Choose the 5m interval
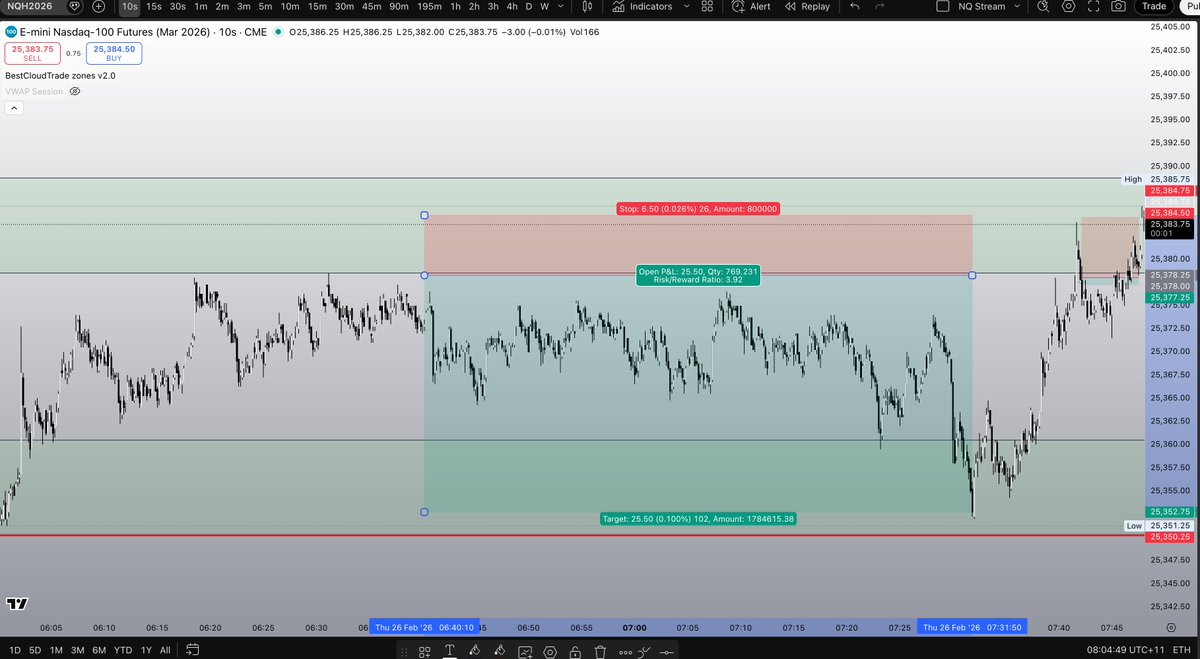Image resolution: width=1200 pixels, height=659 pixels. pos(265,6)
